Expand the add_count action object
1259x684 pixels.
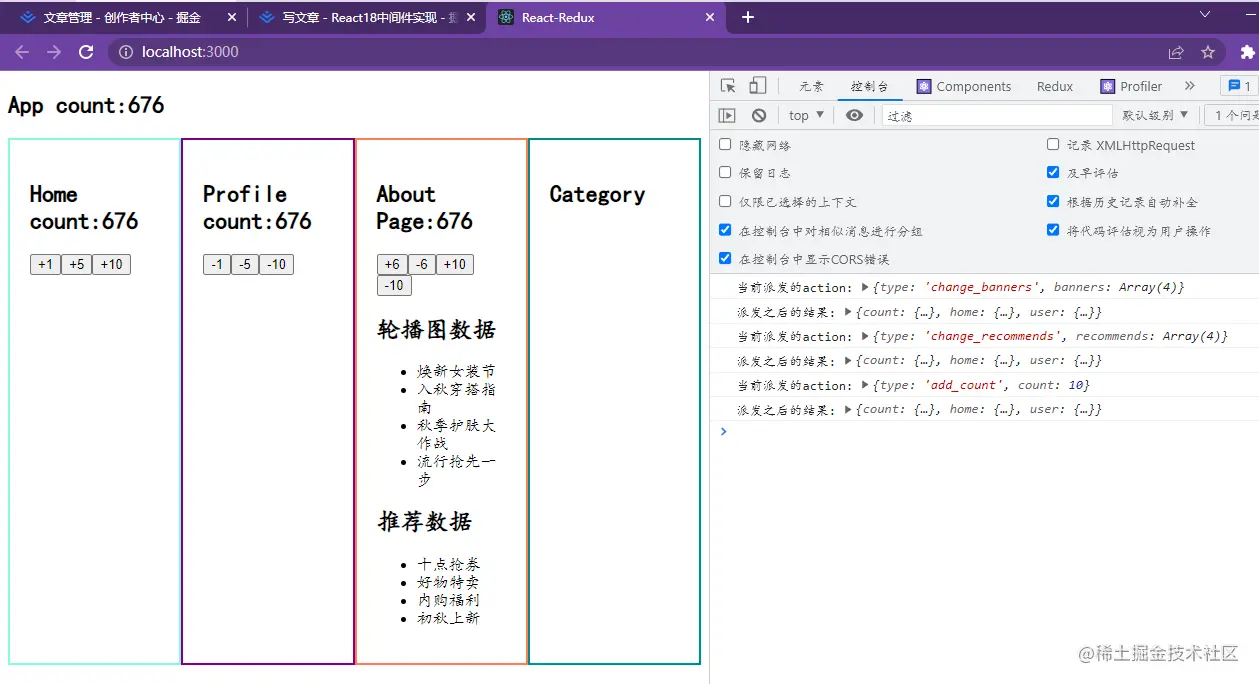click(866, 385)
